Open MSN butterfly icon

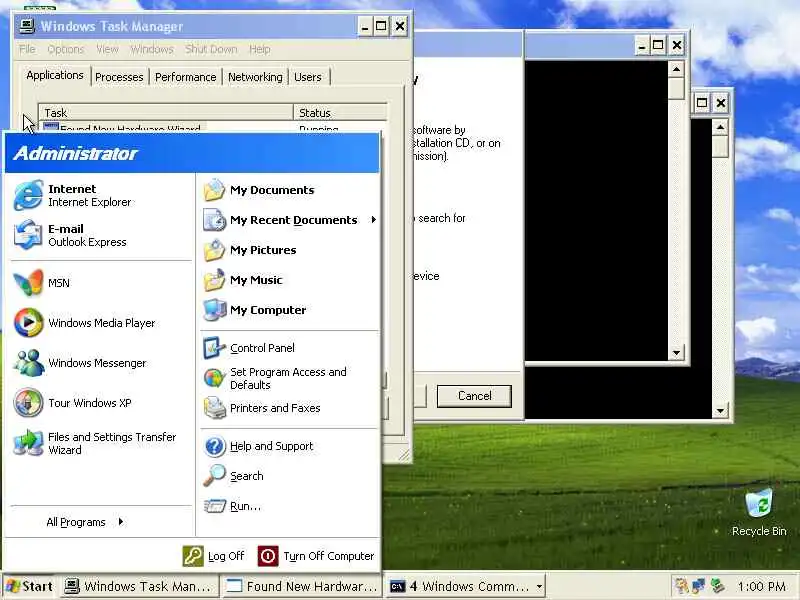tap(28, 283)
